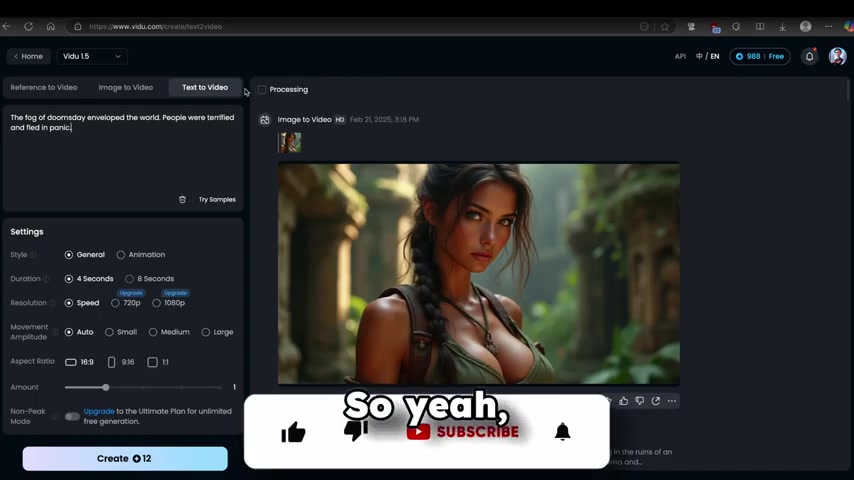Viewport: 854px width, 480px height.
Task: Set movement amplitude to Large
Action: [217, 332]
